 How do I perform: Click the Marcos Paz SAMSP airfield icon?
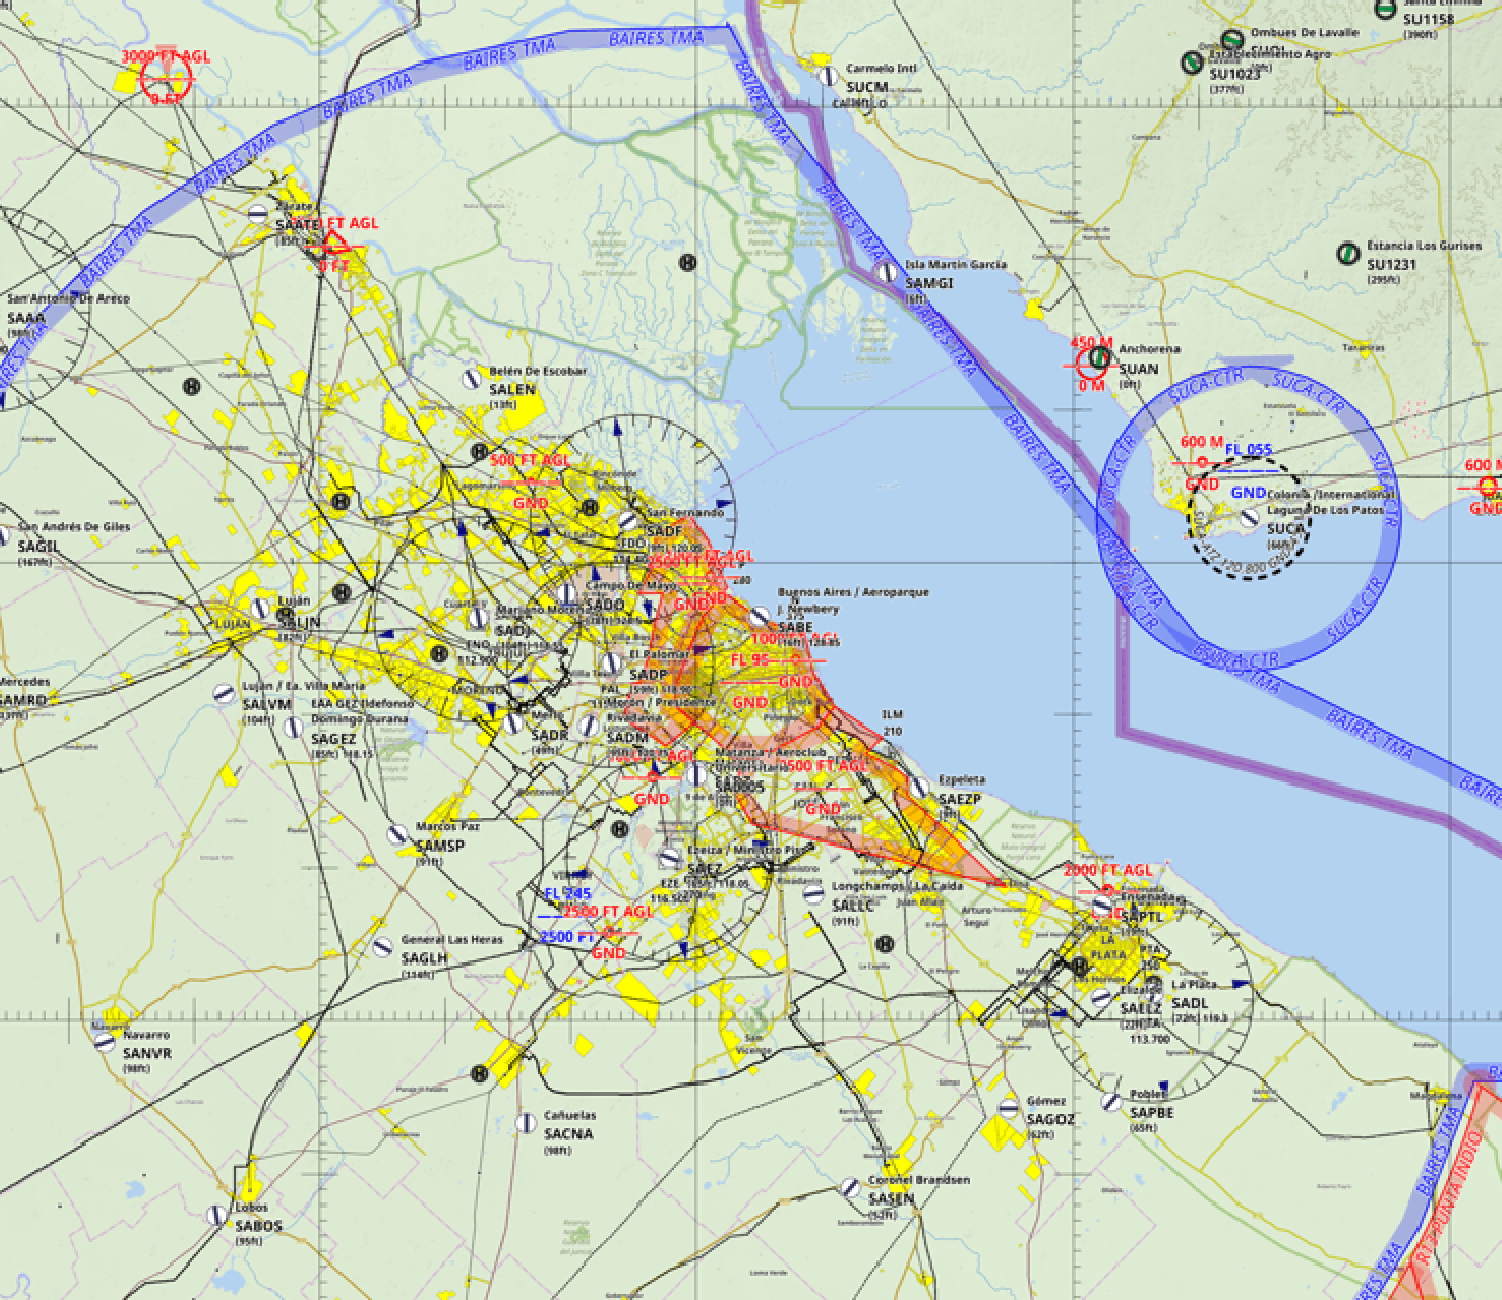(x=397, y=834)
